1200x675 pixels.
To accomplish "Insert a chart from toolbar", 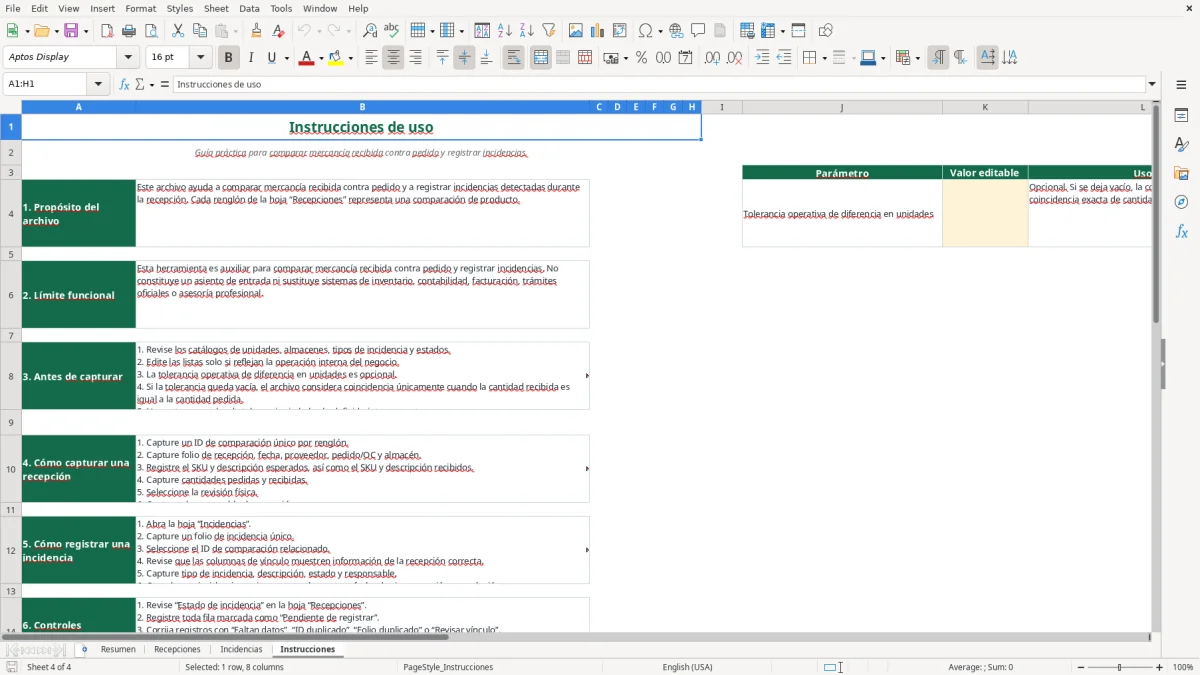I will point(598,31).
